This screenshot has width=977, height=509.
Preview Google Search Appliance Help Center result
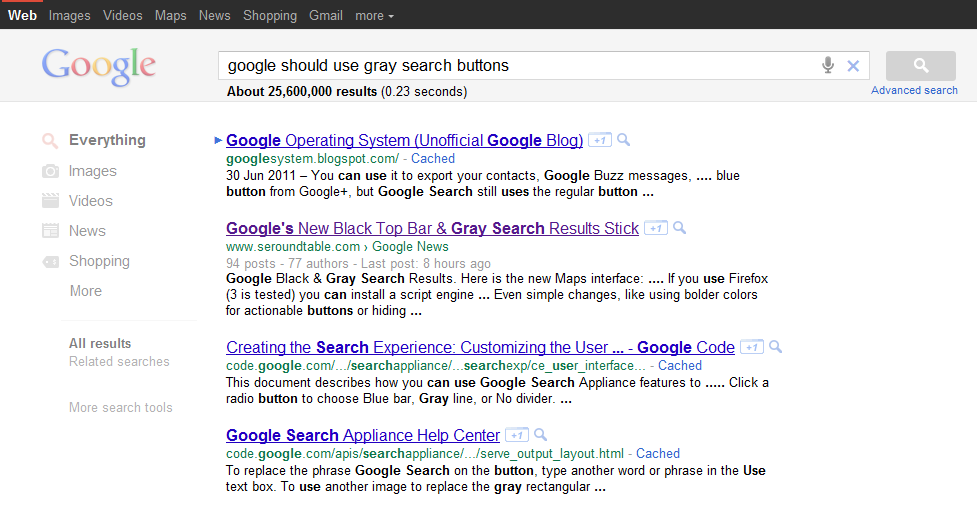[x=541, y=435]
